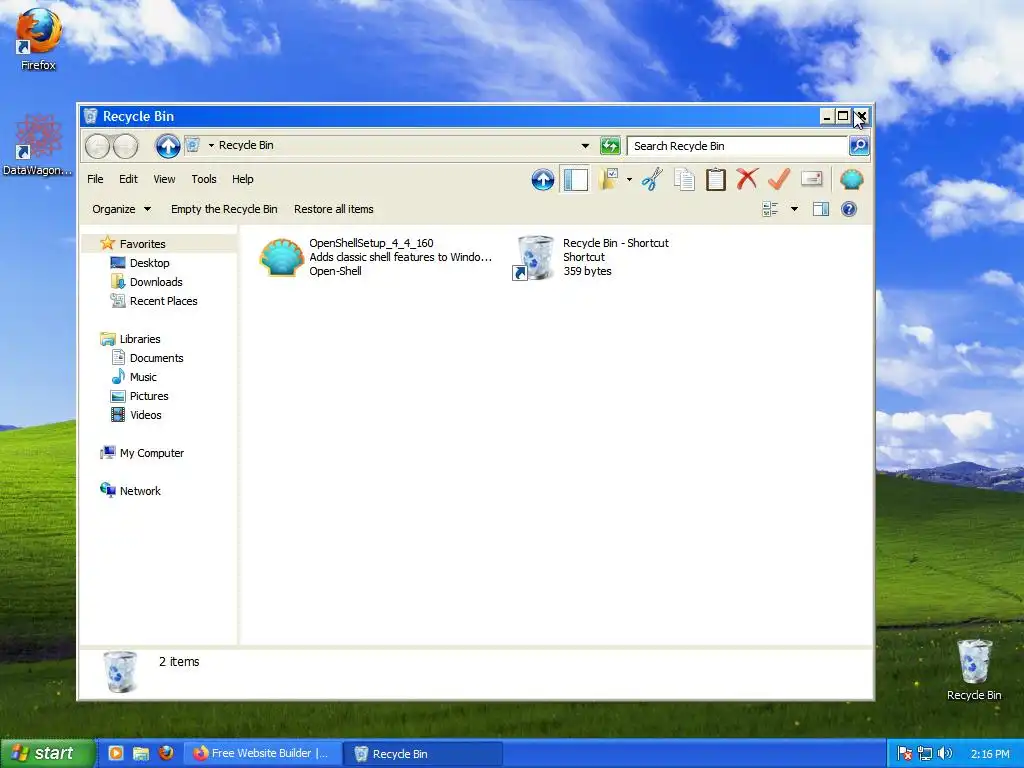Click the Paste clipboard icon
Screen dimensions: 1024x768
[716, 179]
